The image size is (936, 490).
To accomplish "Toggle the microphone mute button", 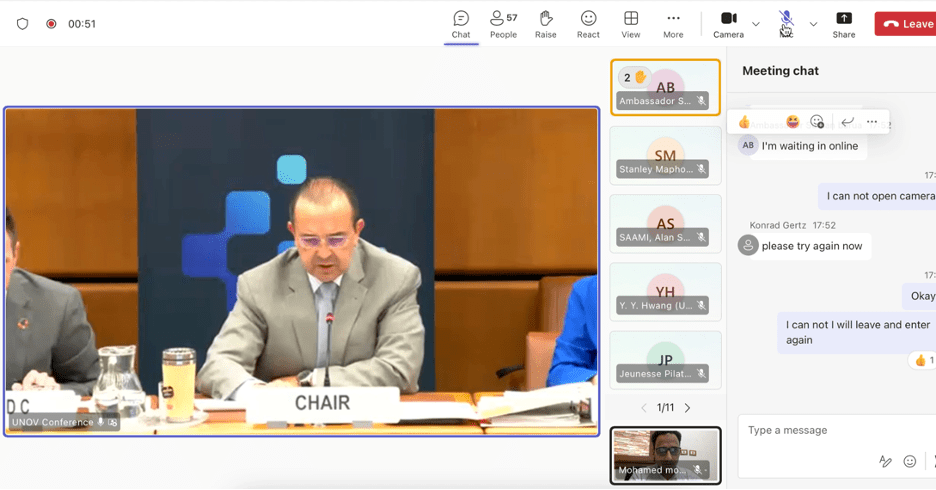I will tap(786, 22).
